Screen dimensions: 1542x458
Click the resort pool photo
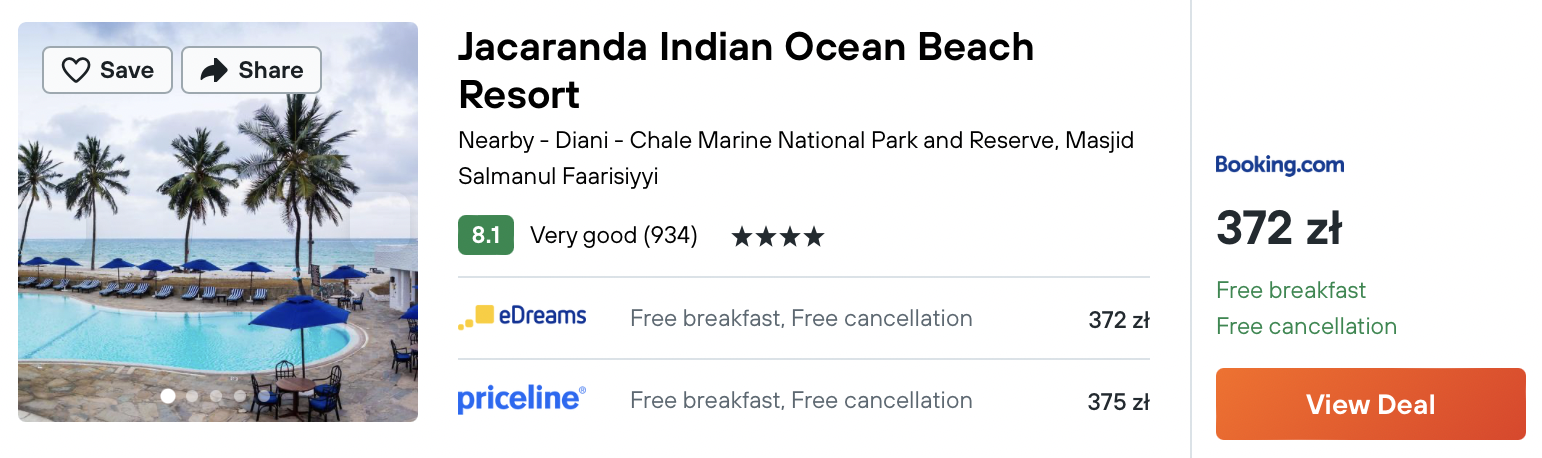click(218, 222)
